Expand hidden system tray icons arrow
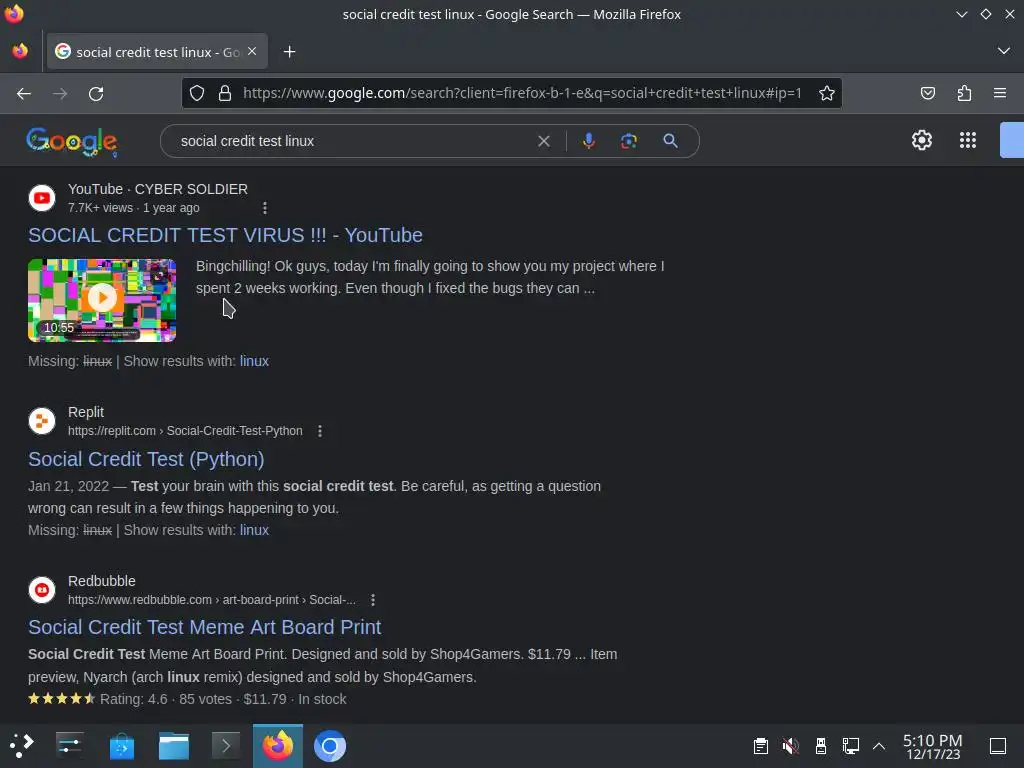The image size is (1024, 768). (x=879, y=745)
